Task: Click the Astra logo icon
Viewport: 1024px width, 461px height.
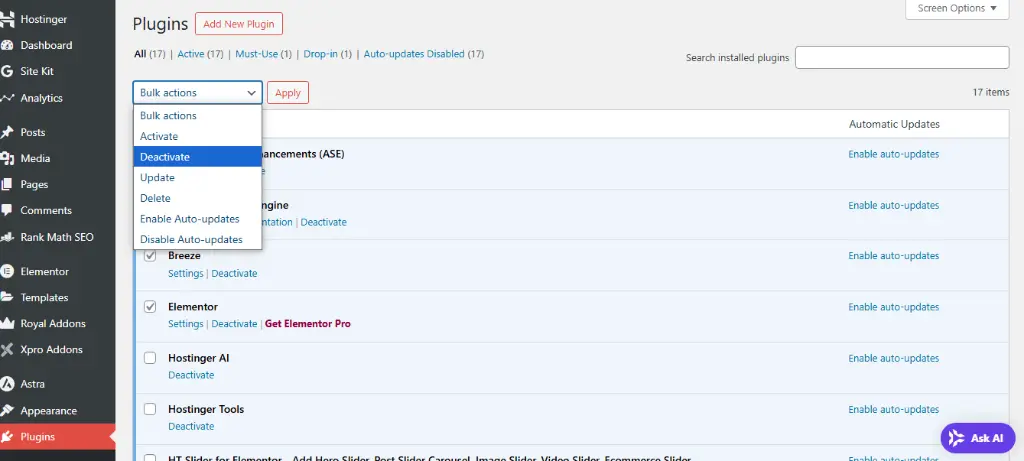Action: [7, 384]
